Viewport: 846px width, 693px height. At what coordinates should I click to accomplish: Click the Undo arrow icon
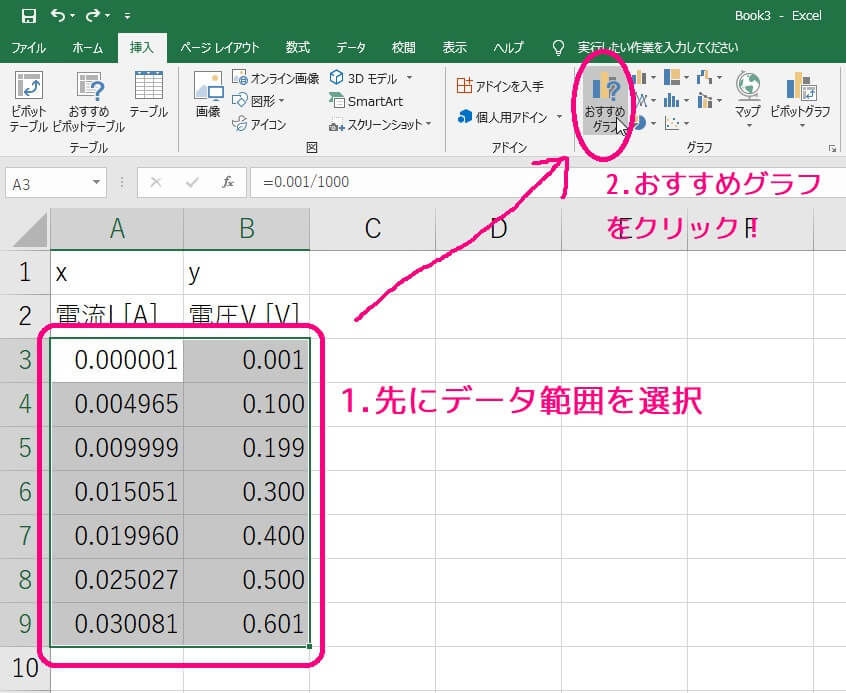tap(58, 15)
